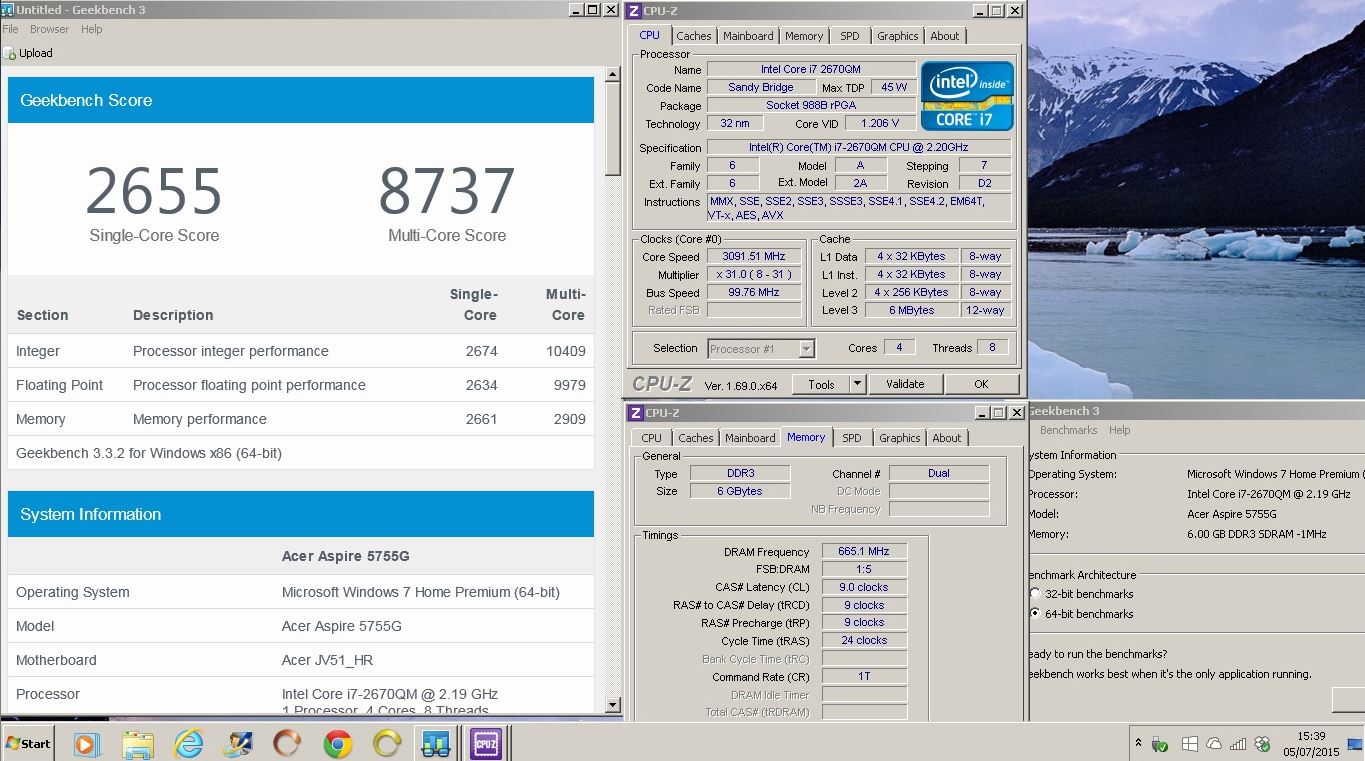Switch to Graphics tab in the processor CPU-Z window
Image resolution: width=1365 pixels, height=761 pixels.
[x=898, y=36]
